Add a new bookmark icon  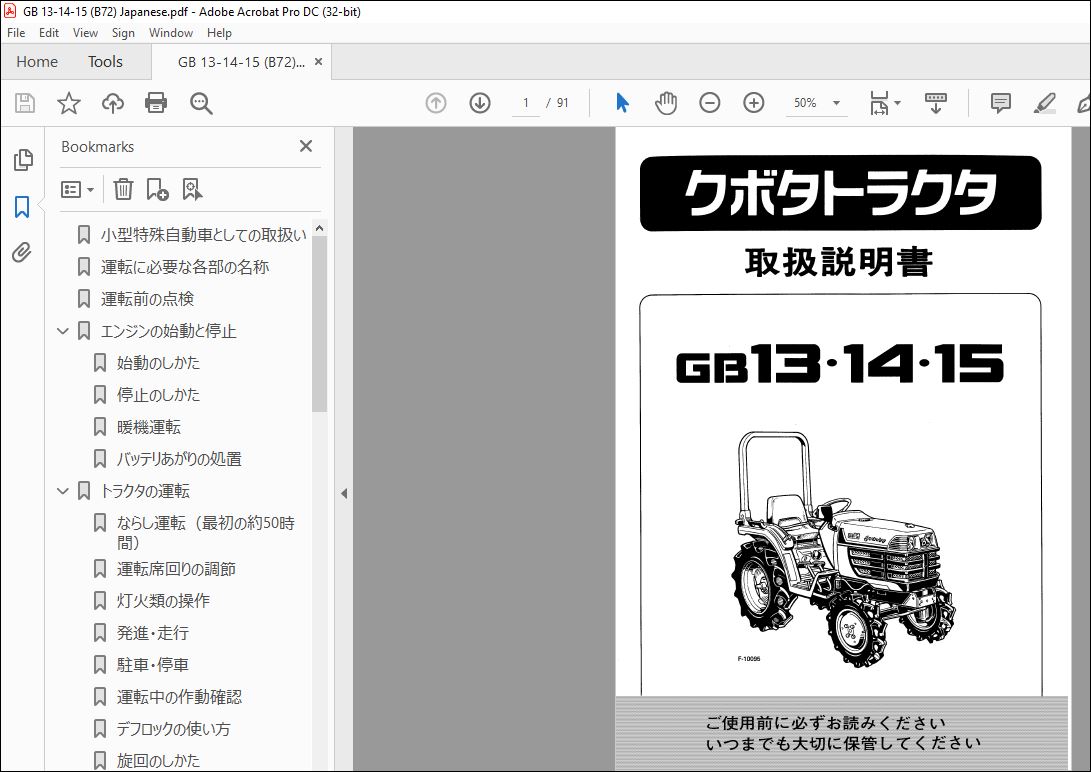(157, 189)
